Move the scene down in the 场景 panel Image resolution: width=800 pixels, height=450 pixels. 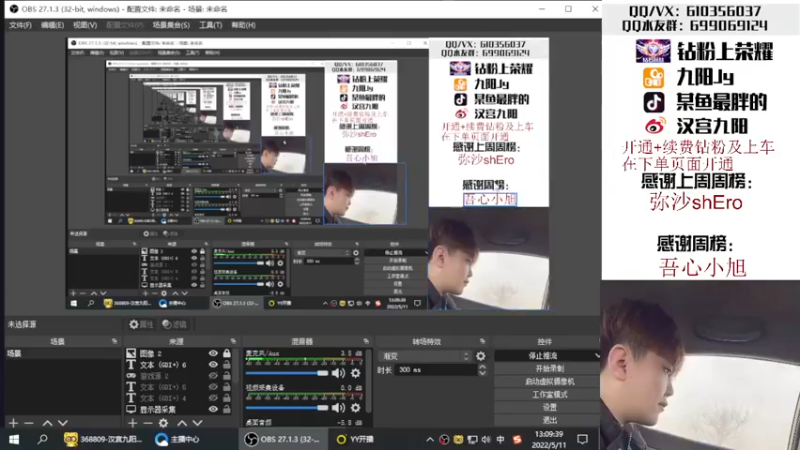(62, 423)
